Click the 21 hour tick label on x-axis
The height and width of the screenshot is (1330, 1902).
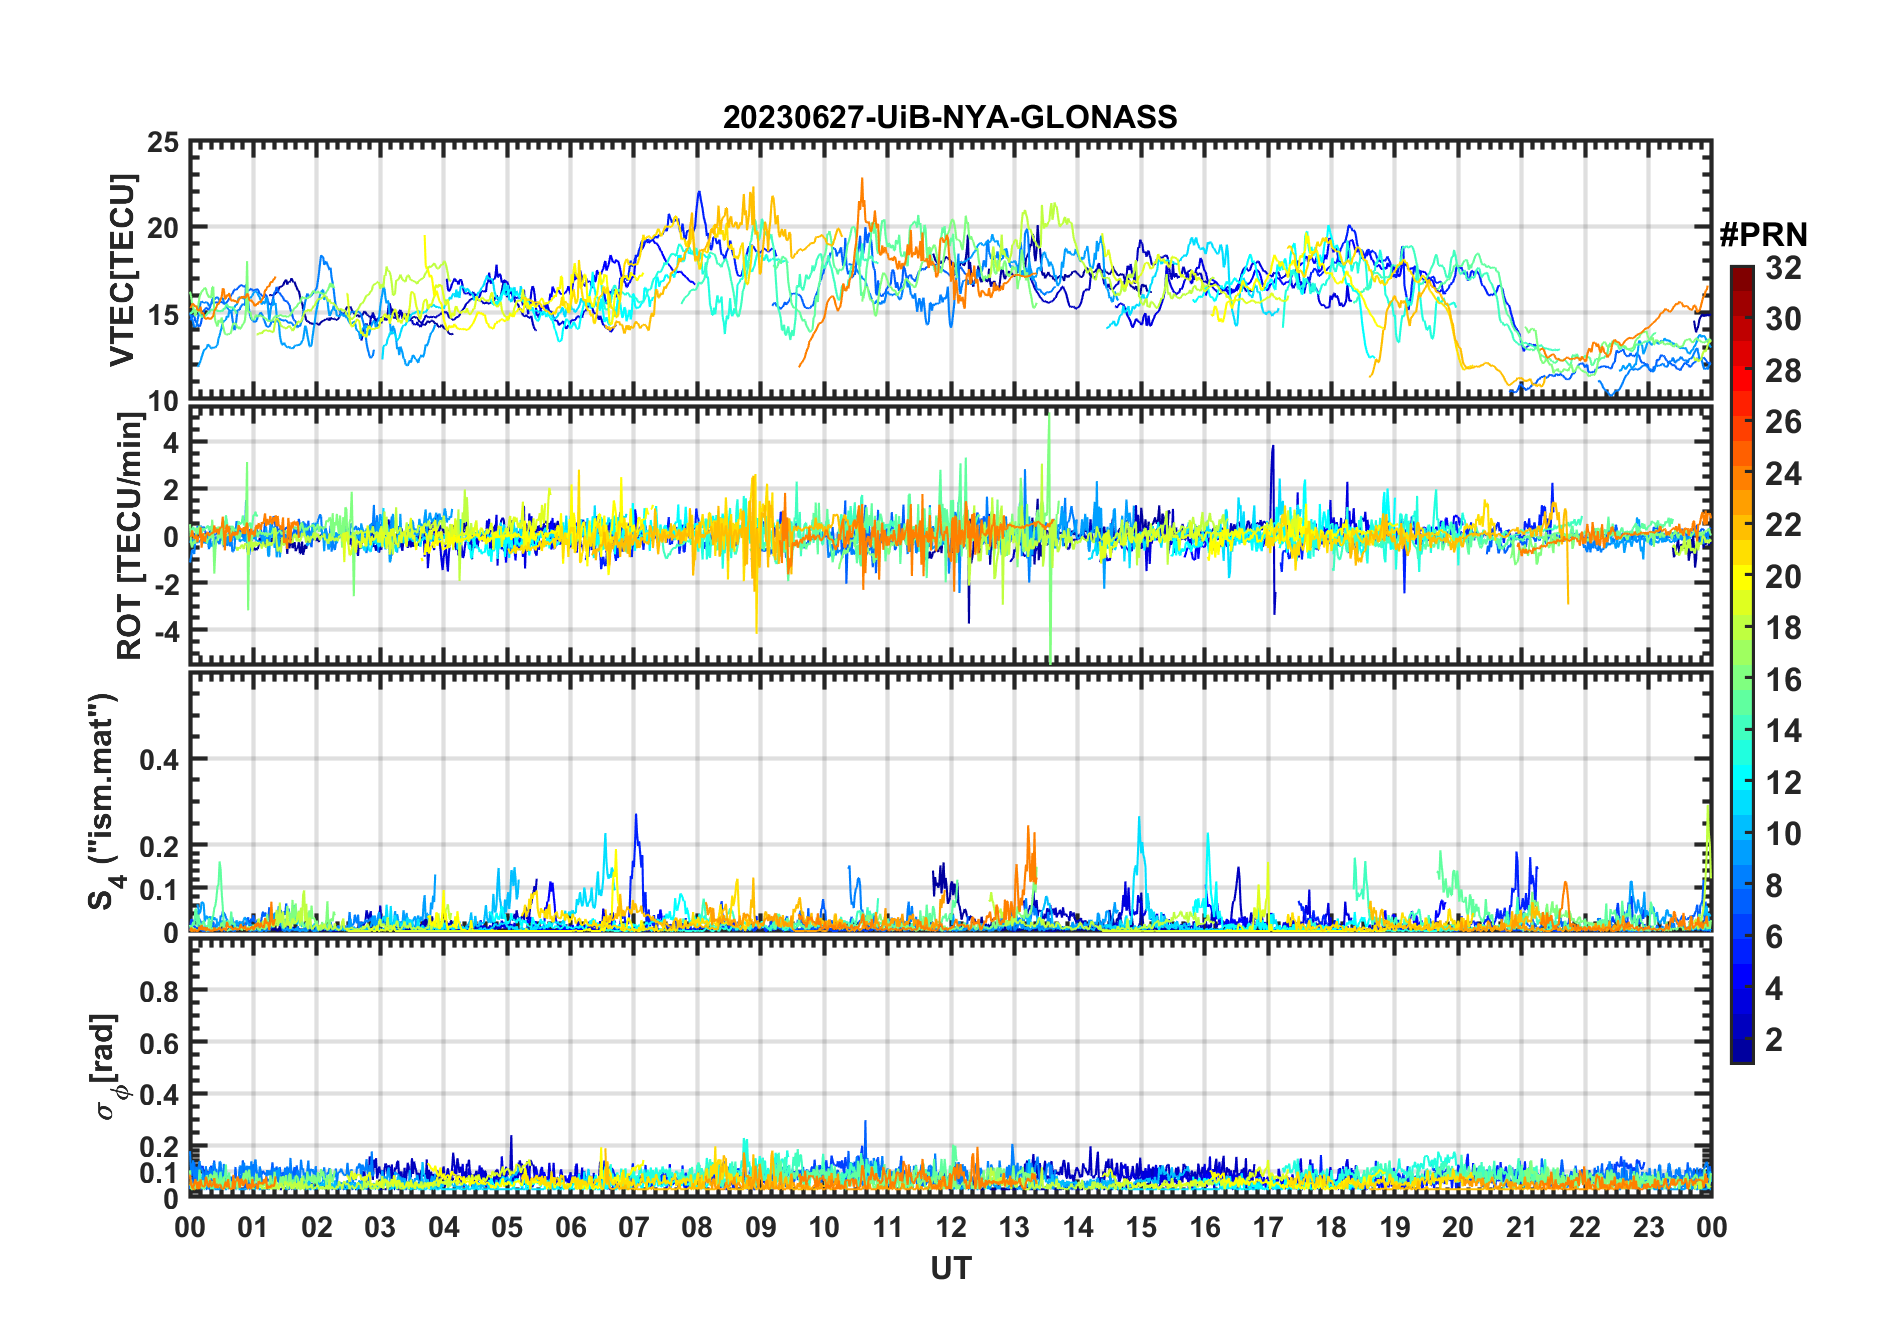1521,1227
